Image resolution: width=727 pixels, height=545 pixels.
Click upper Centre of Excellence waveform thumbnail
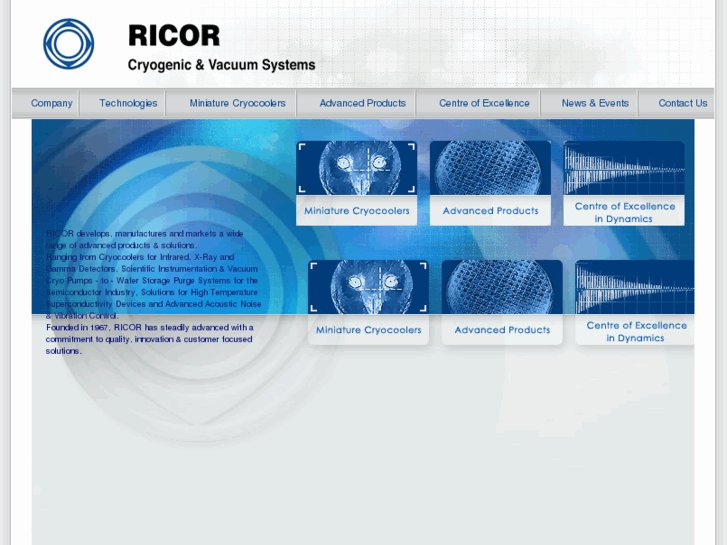tap(624, 168)
